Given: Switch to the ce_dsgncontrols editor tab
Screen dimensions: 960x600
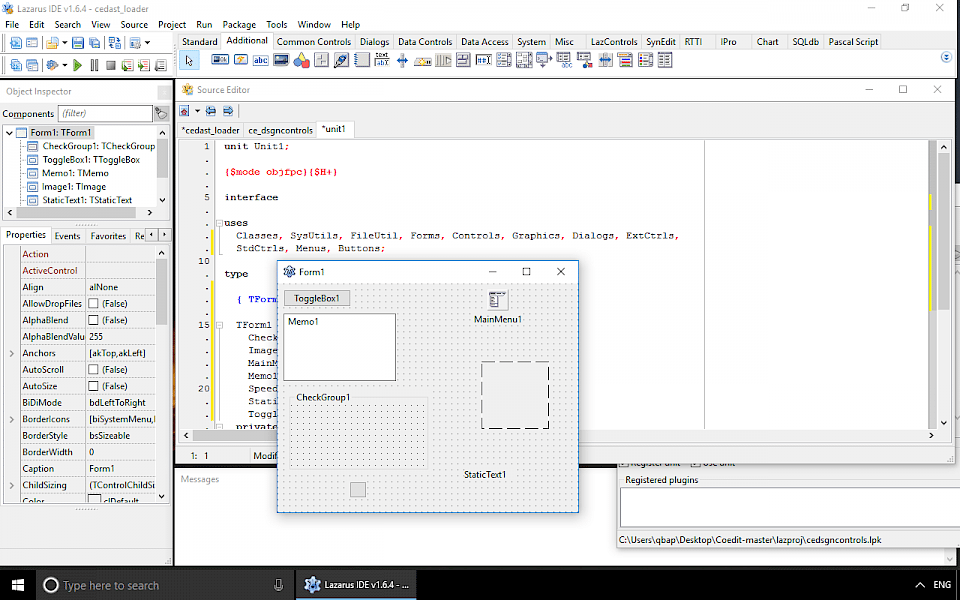Looking at the screenshot, I should click(x=280, y=130).
